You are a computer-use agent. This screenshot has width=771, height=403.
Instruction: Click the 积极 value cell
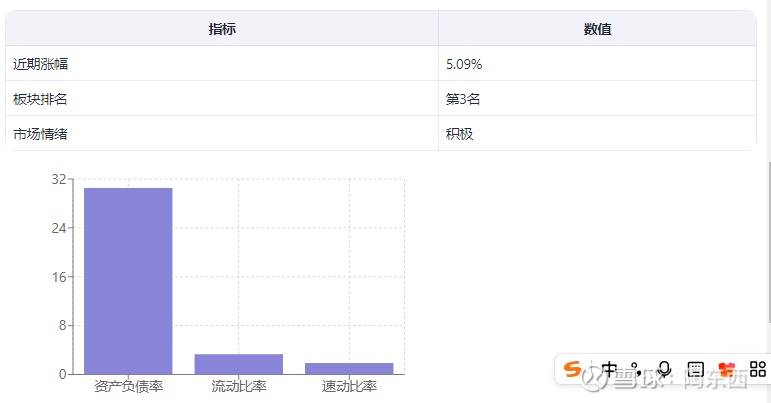(x=459, y=133)
